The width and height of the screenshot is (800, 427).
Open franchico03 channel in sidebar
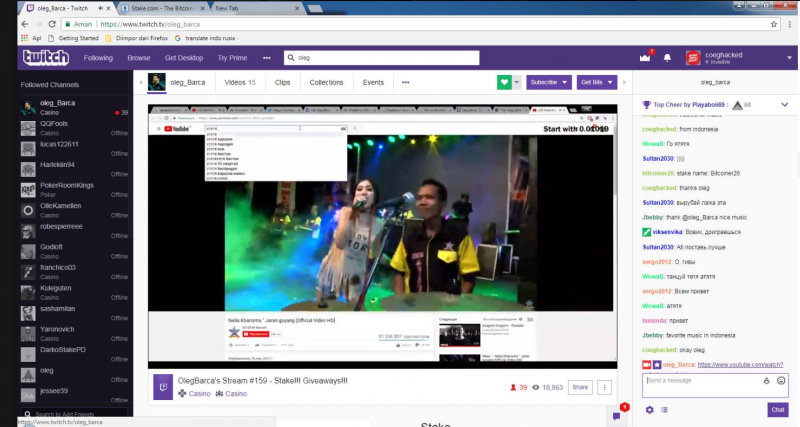[74, 272]
